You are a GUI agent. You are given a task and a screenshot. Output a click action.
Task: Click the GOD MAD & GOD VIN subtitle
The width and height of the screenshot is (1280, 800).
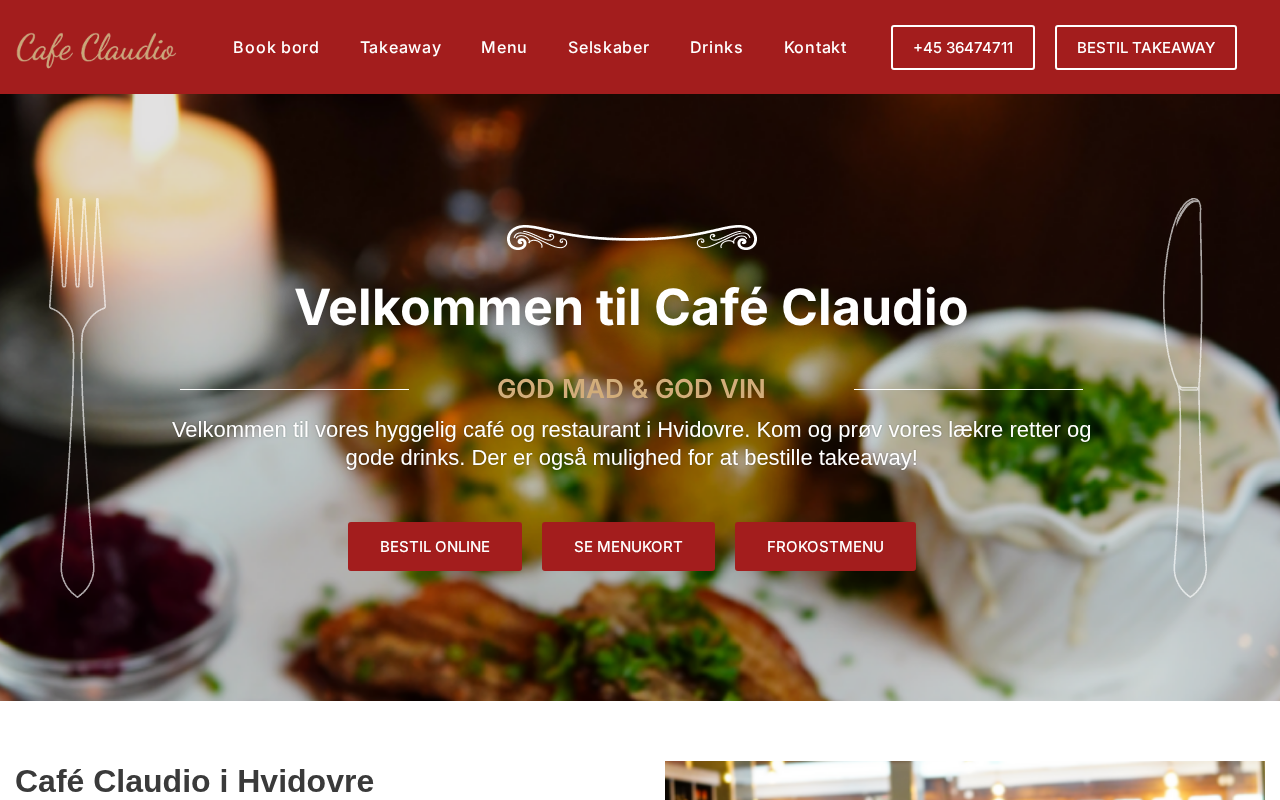(x=631, y=389)
